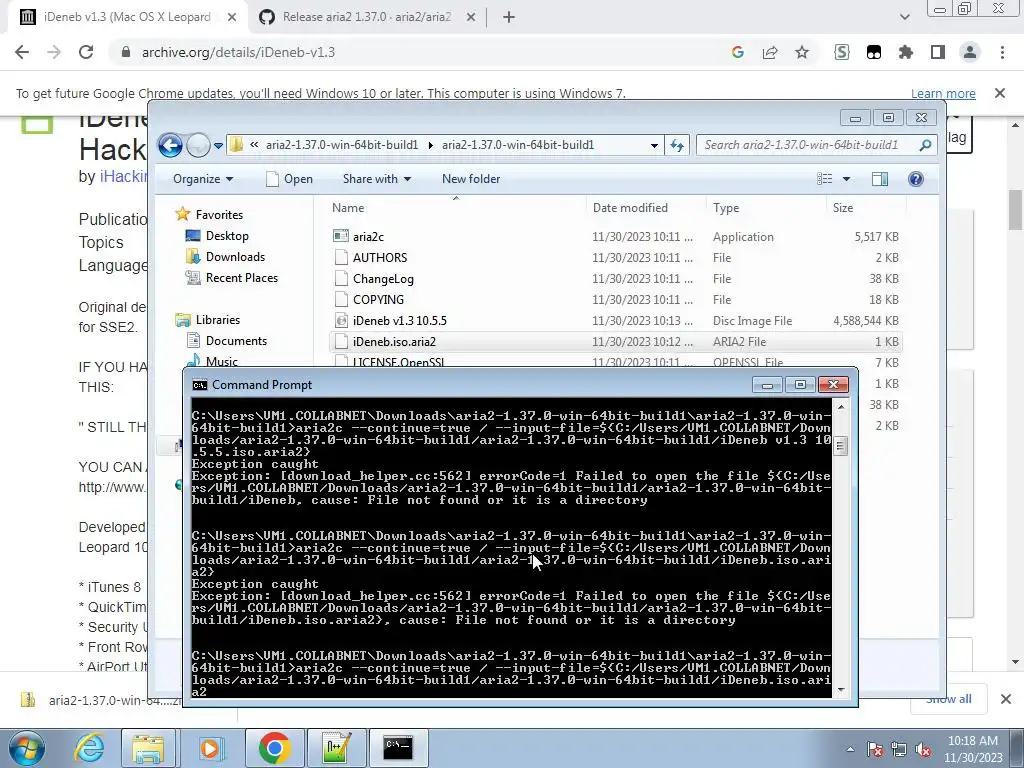Open Windows Media Player taskbar icon
Viewport: 1024px width, 768px height.
point(210,748)
